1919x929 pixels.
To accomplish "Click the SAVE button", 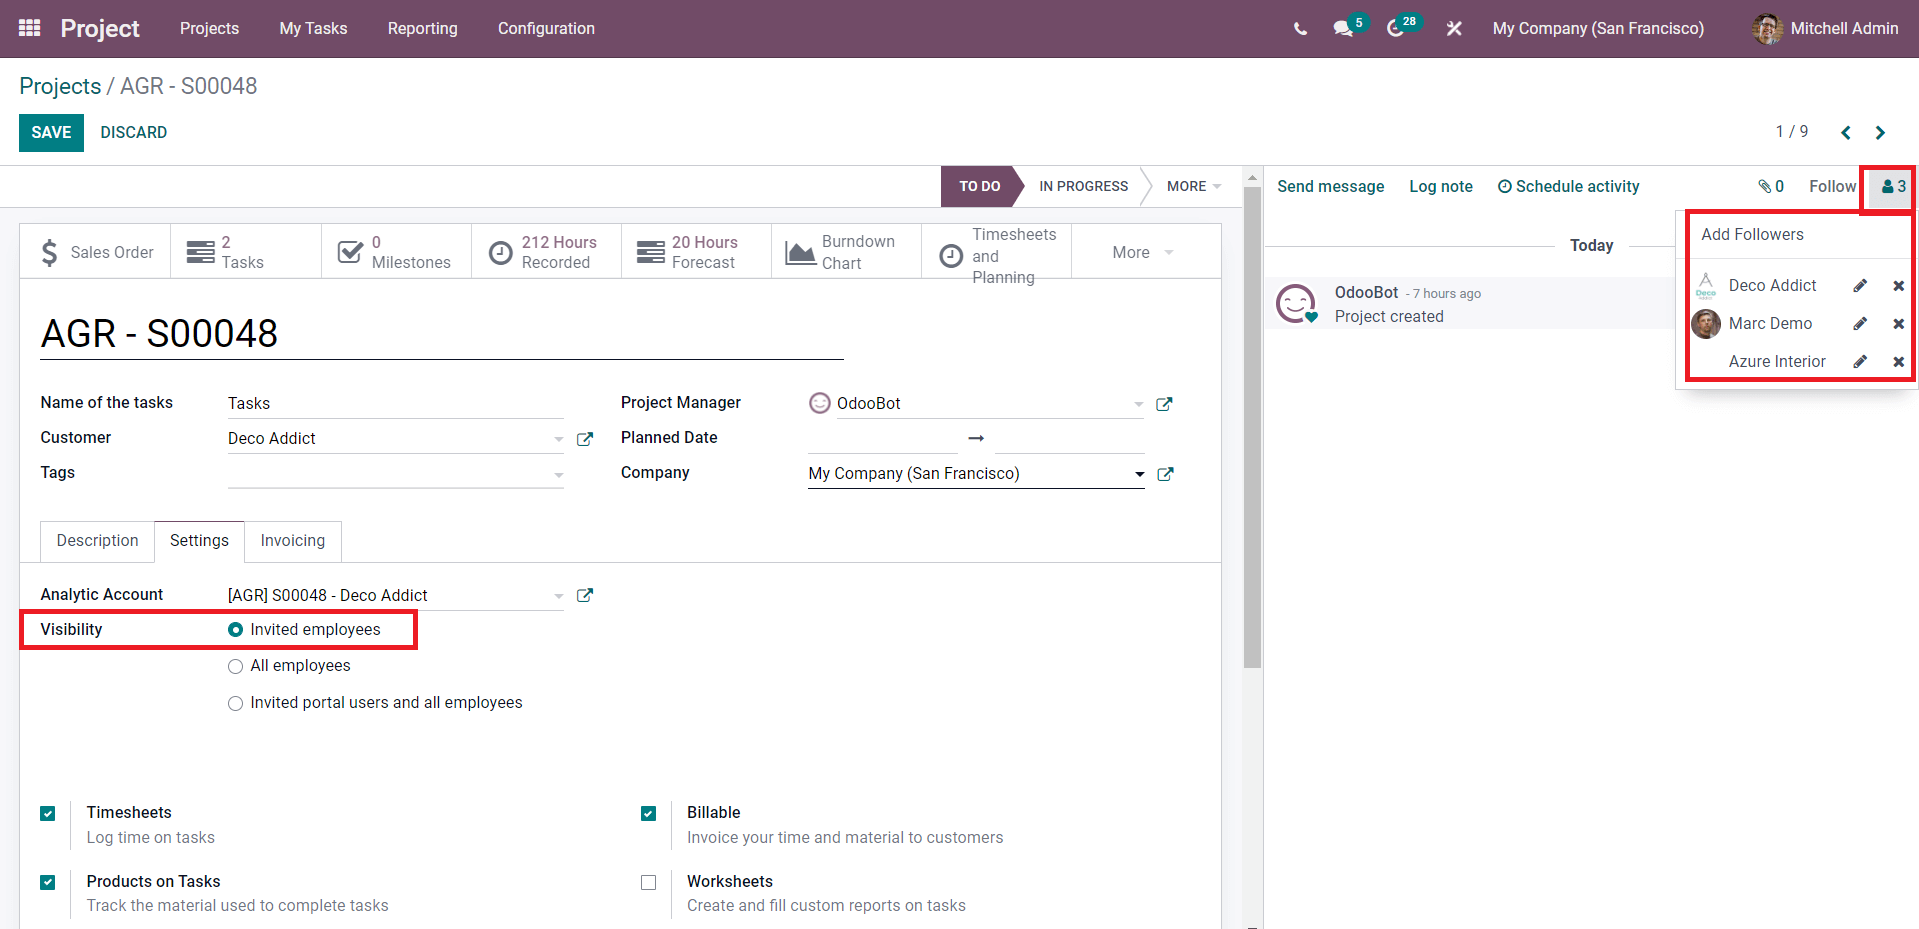I will tap(51, 133).
